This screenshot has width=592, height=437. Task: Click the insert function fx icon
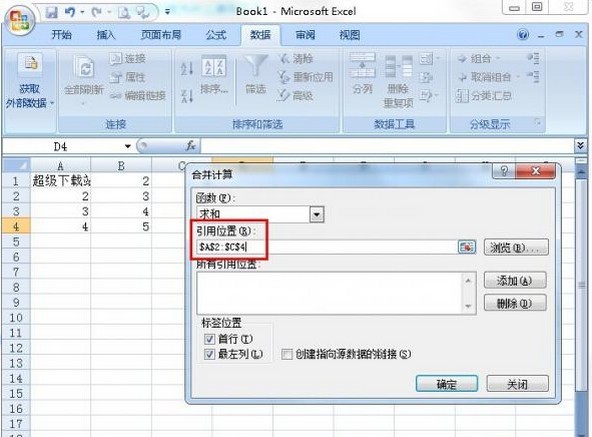[191, 146]
